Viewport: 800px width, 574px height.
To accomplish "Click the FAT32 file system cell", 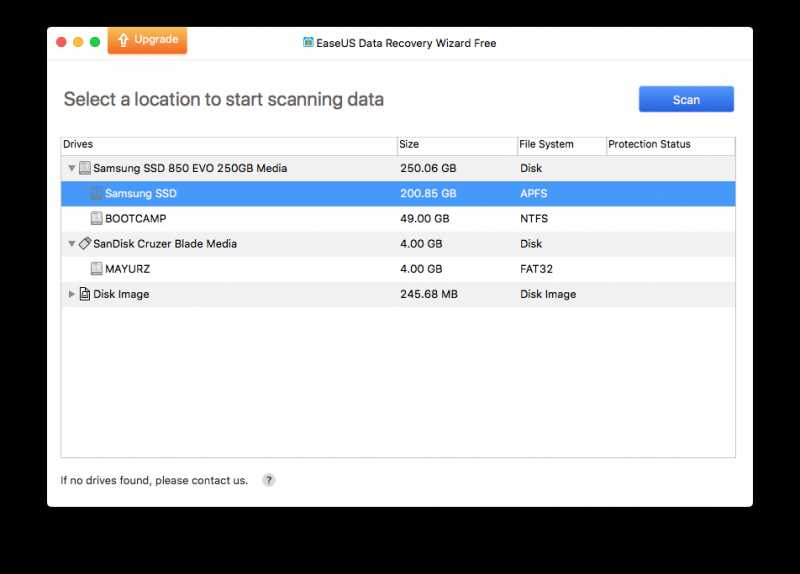I will coord(536,268).
